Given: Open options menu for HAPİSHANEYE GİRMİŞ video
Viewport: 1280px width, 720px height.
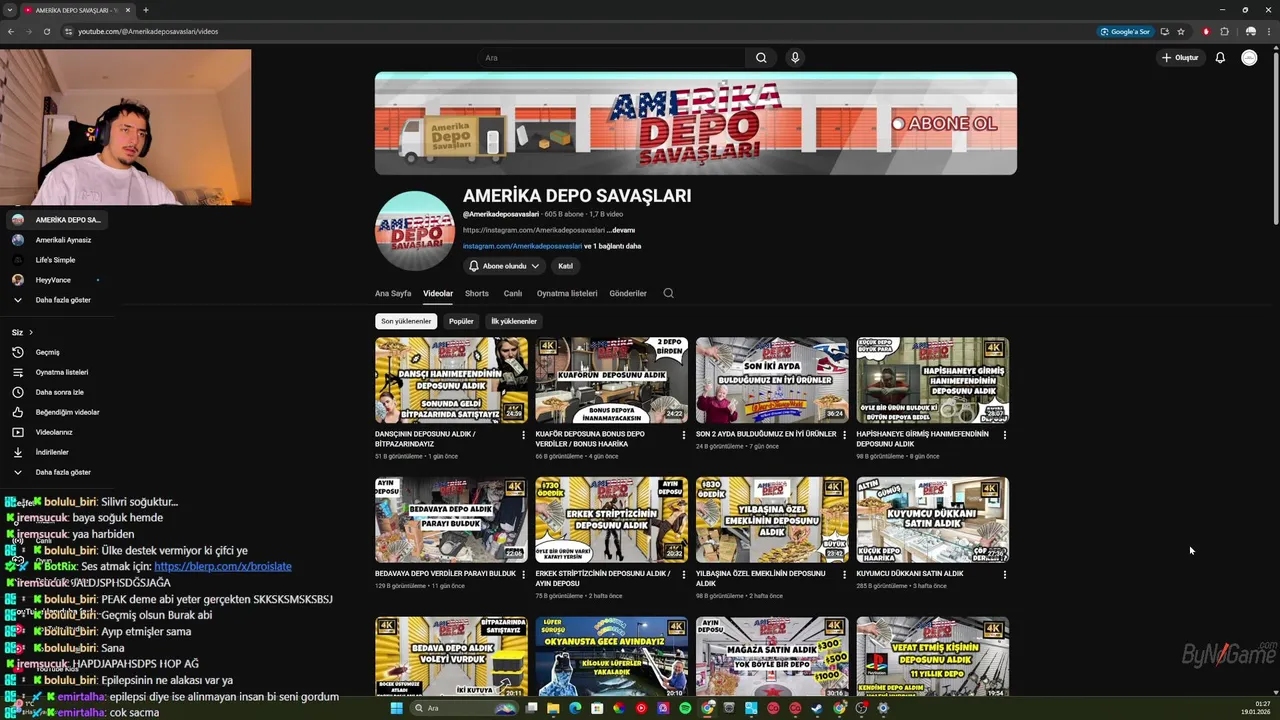Looking at the screenshot, I should pyautogui.click(x=1004, y=435).
